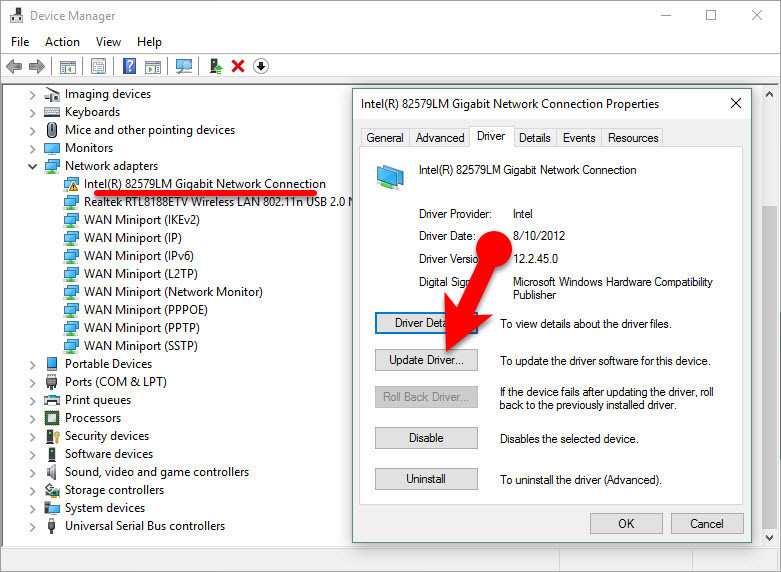
Task: Click the Disable button
Action: [x=426, y=438]
